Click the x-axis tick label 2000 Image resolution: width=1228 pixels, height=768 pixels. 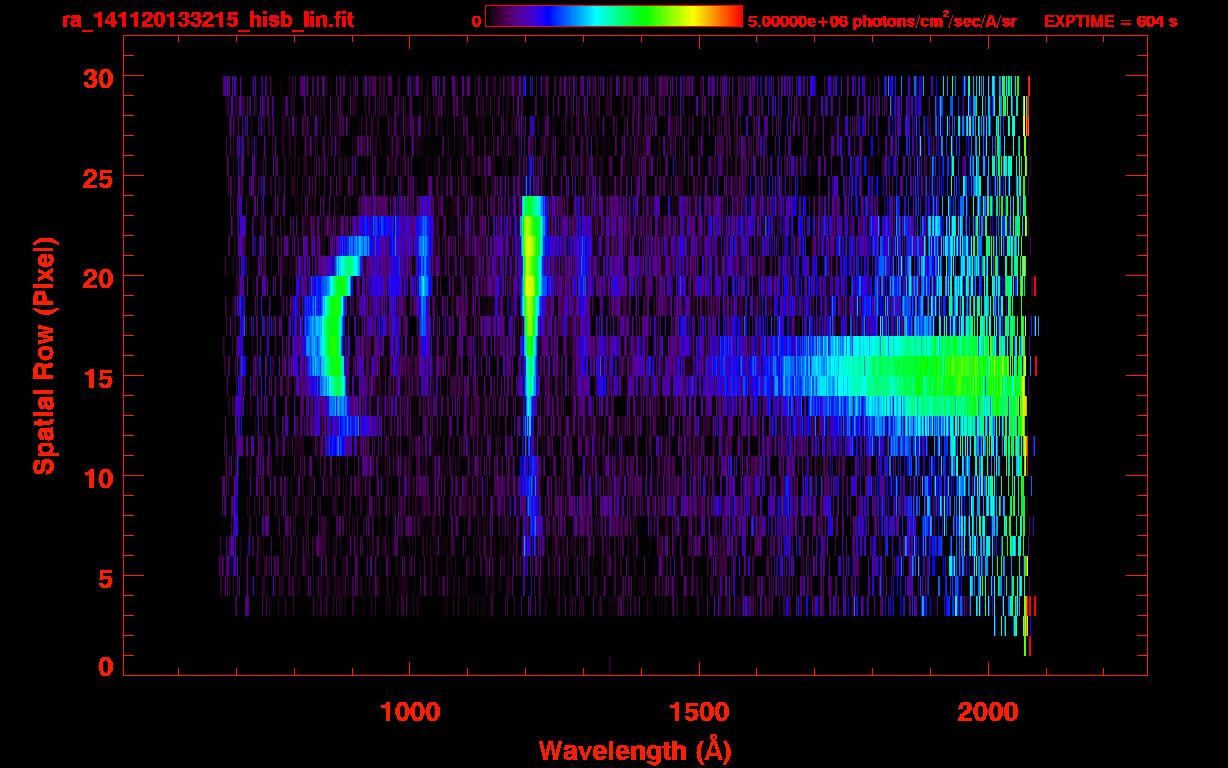tap(987, 711)
